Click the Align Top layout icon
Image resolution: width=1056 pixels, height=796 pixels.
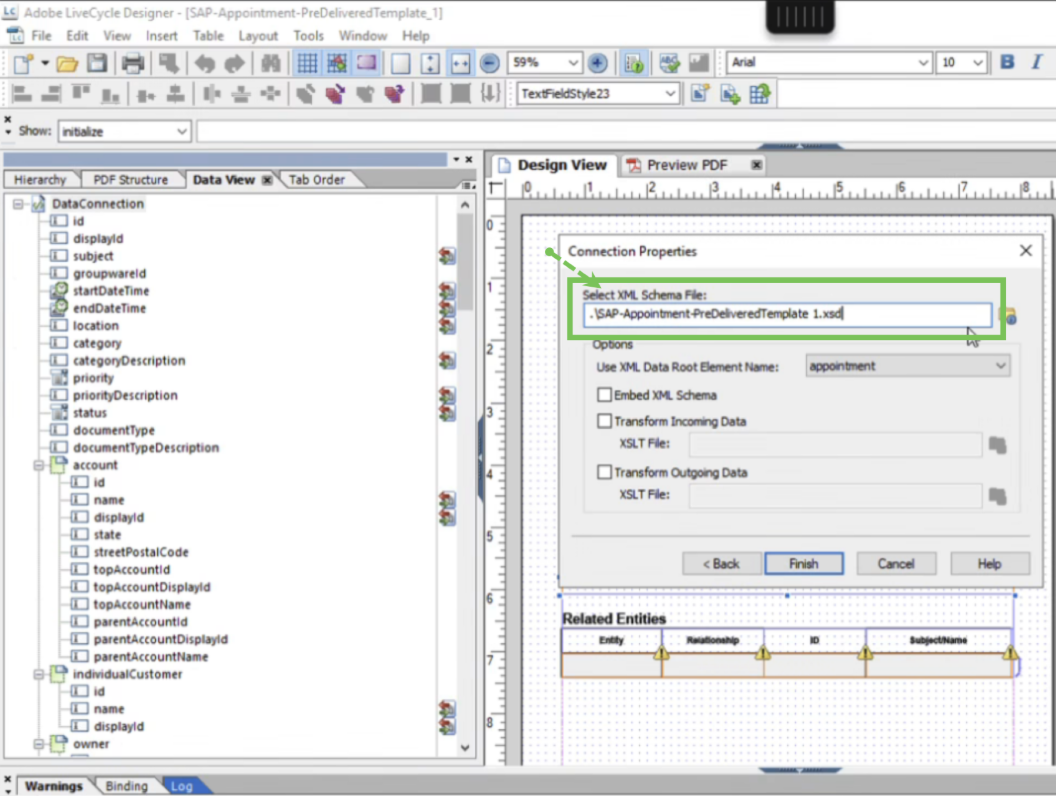click(81, 94)
